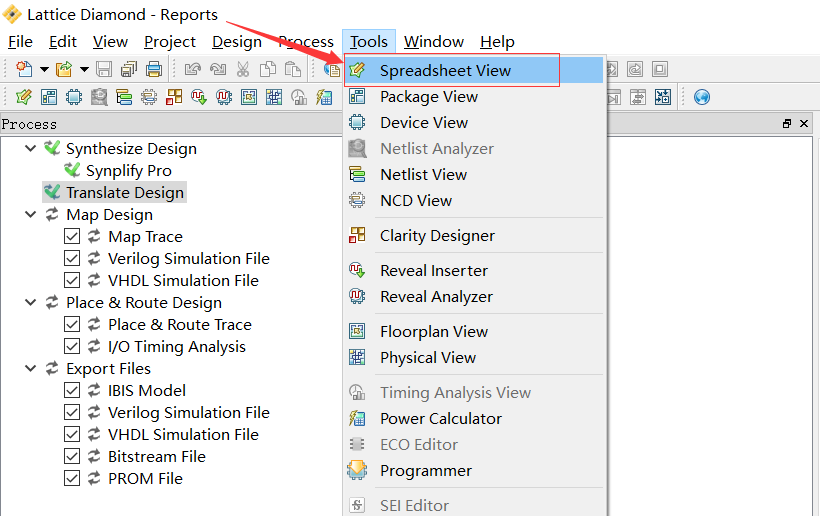
Task: Choose Clarity Designer in the Tools menu
Action: (x=474, y=235)
